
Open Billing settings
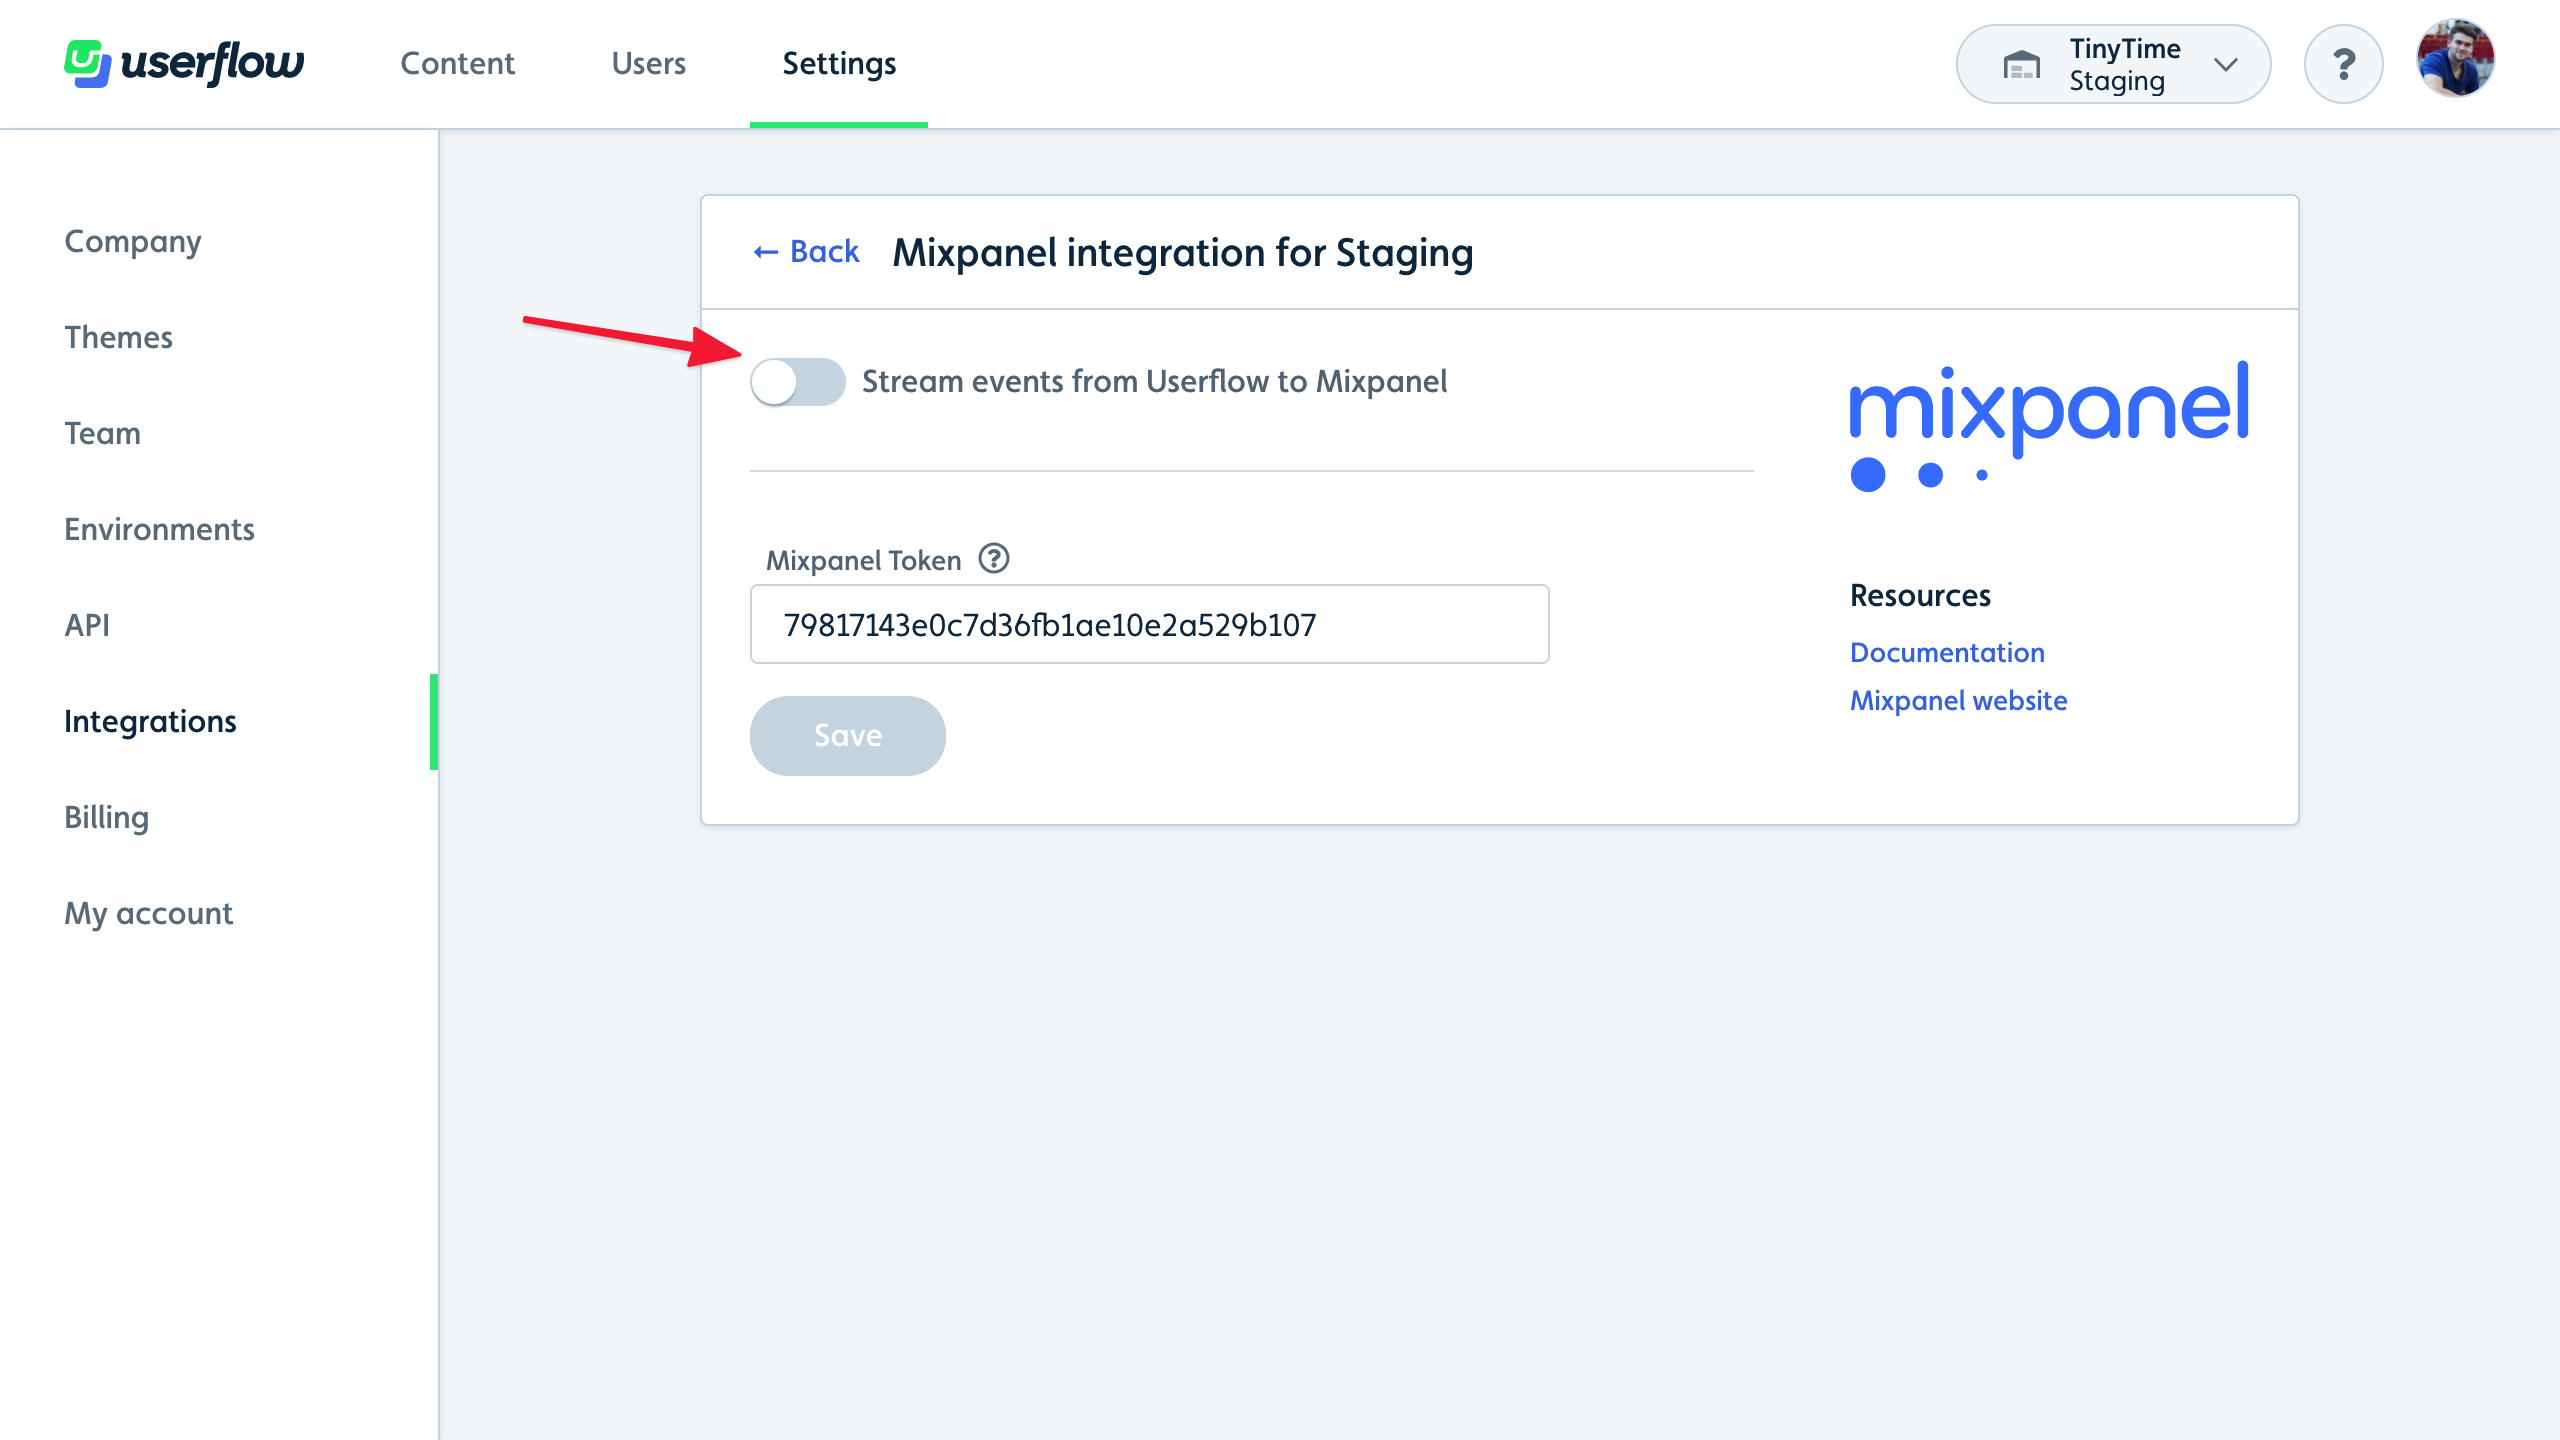(x=106, y=817)
